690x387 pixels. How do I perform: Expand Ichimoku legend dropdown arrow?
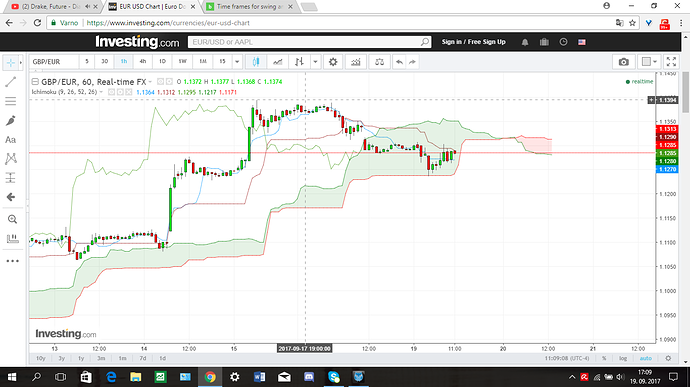click(101, 92)
